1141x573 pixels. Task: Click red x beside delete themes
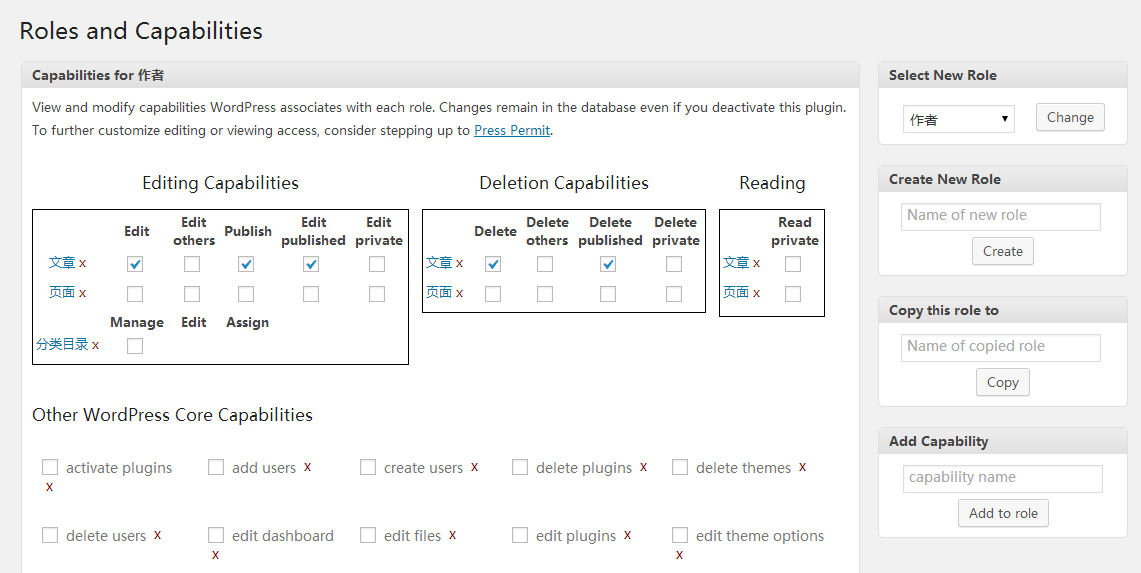pyautogui.click(x=802, y=467)
